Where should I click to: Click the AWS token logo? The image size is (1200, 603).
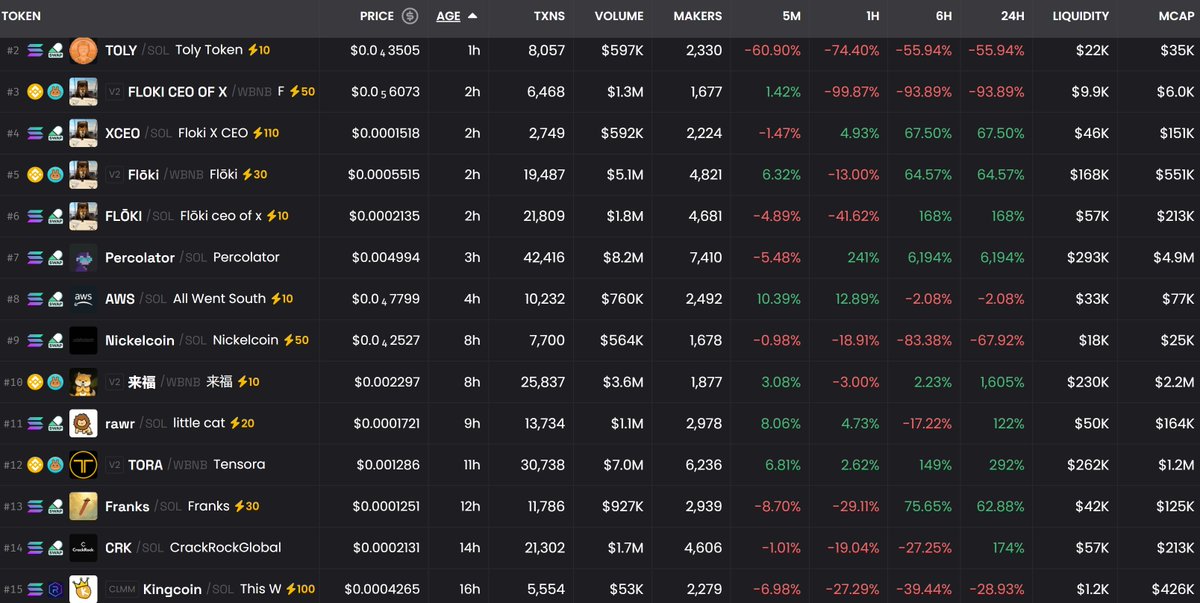[83, 299]
